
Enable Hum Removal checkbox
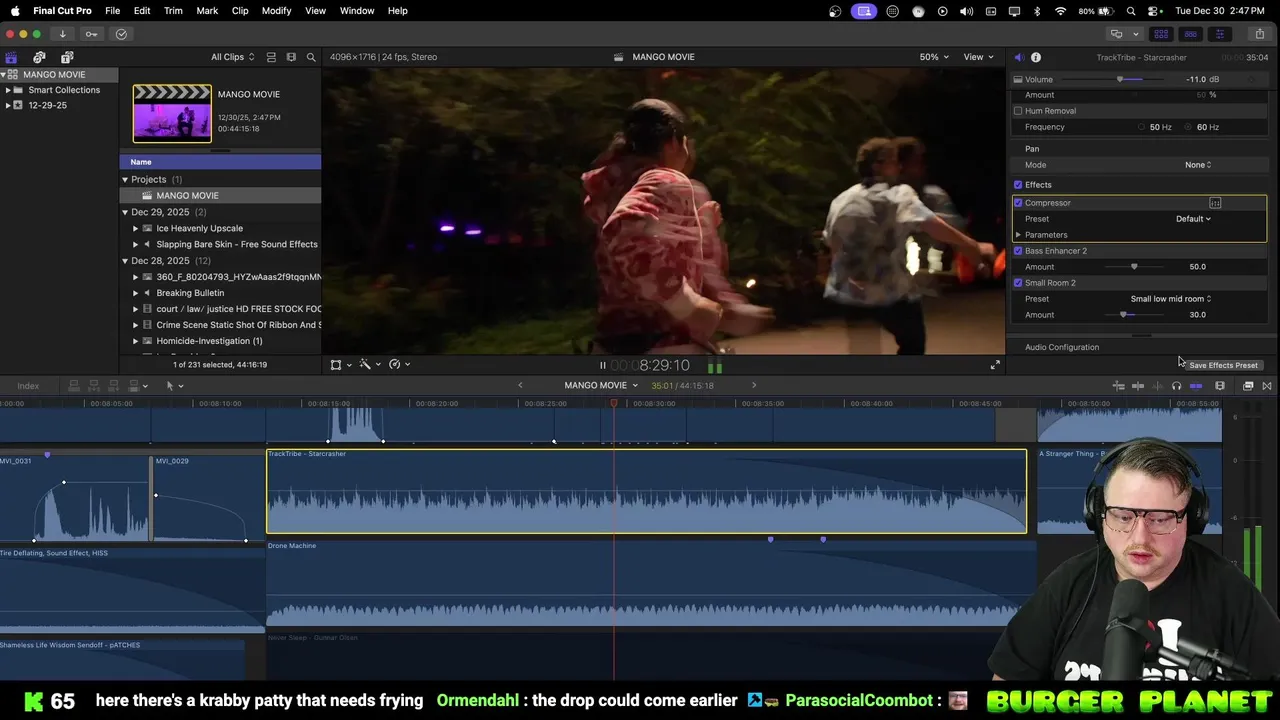[x=1018, y=111]
